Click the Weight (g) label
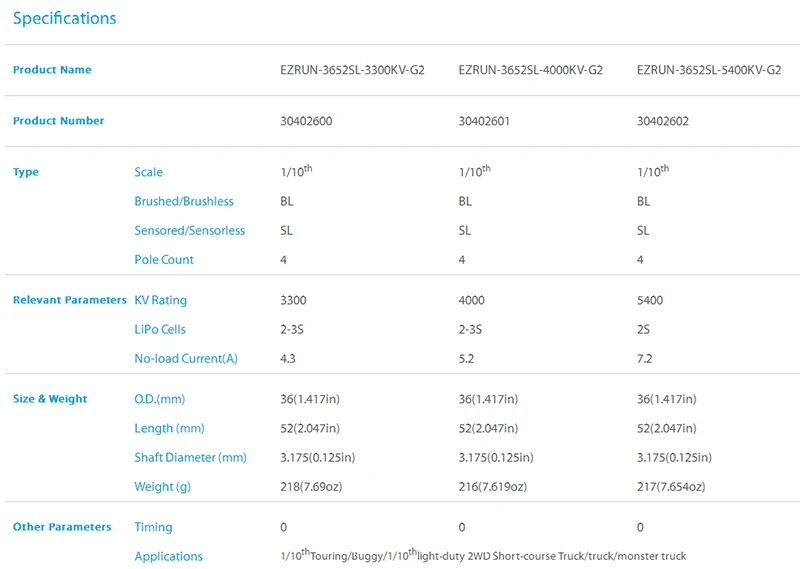Screen dimensions: 800x569 (162, 486)
